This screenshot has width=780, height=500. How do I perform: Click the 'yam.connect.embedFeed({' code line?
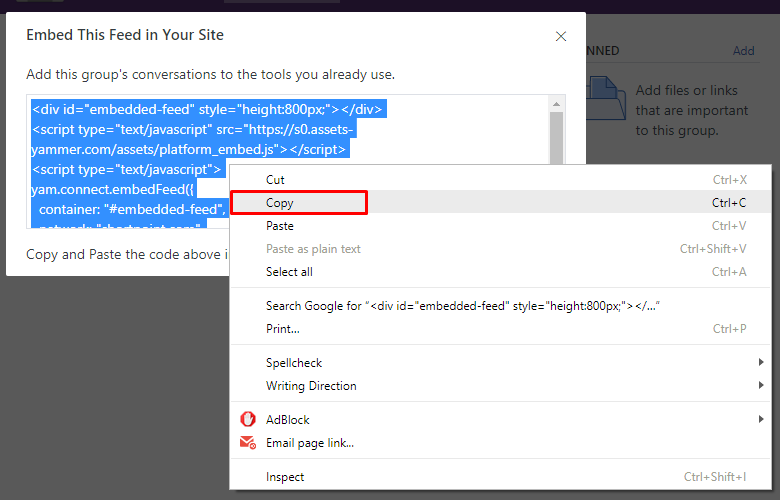113,190
